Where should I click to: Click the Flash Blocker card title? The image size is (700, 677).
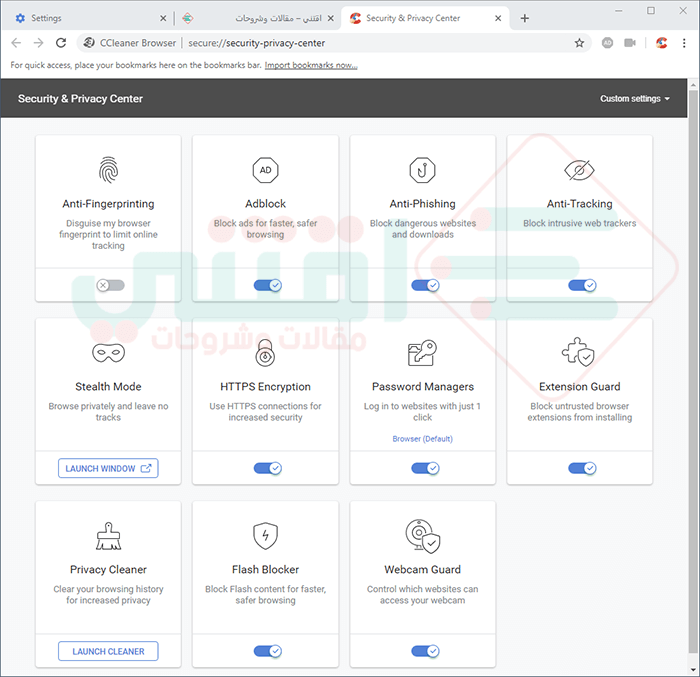pyautogui.click(x=266, y=569)
